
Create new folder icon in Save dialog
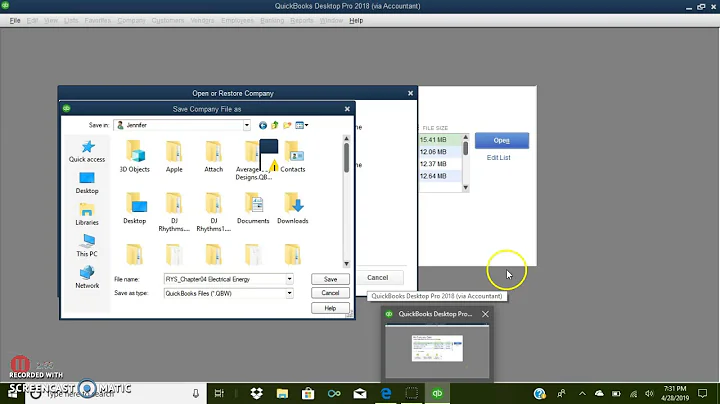[x=287, y=125]
